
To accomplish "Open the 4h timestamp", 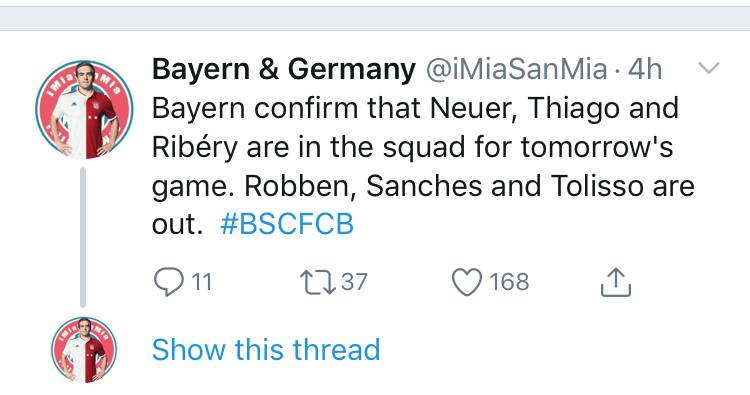I will [645, 69].
